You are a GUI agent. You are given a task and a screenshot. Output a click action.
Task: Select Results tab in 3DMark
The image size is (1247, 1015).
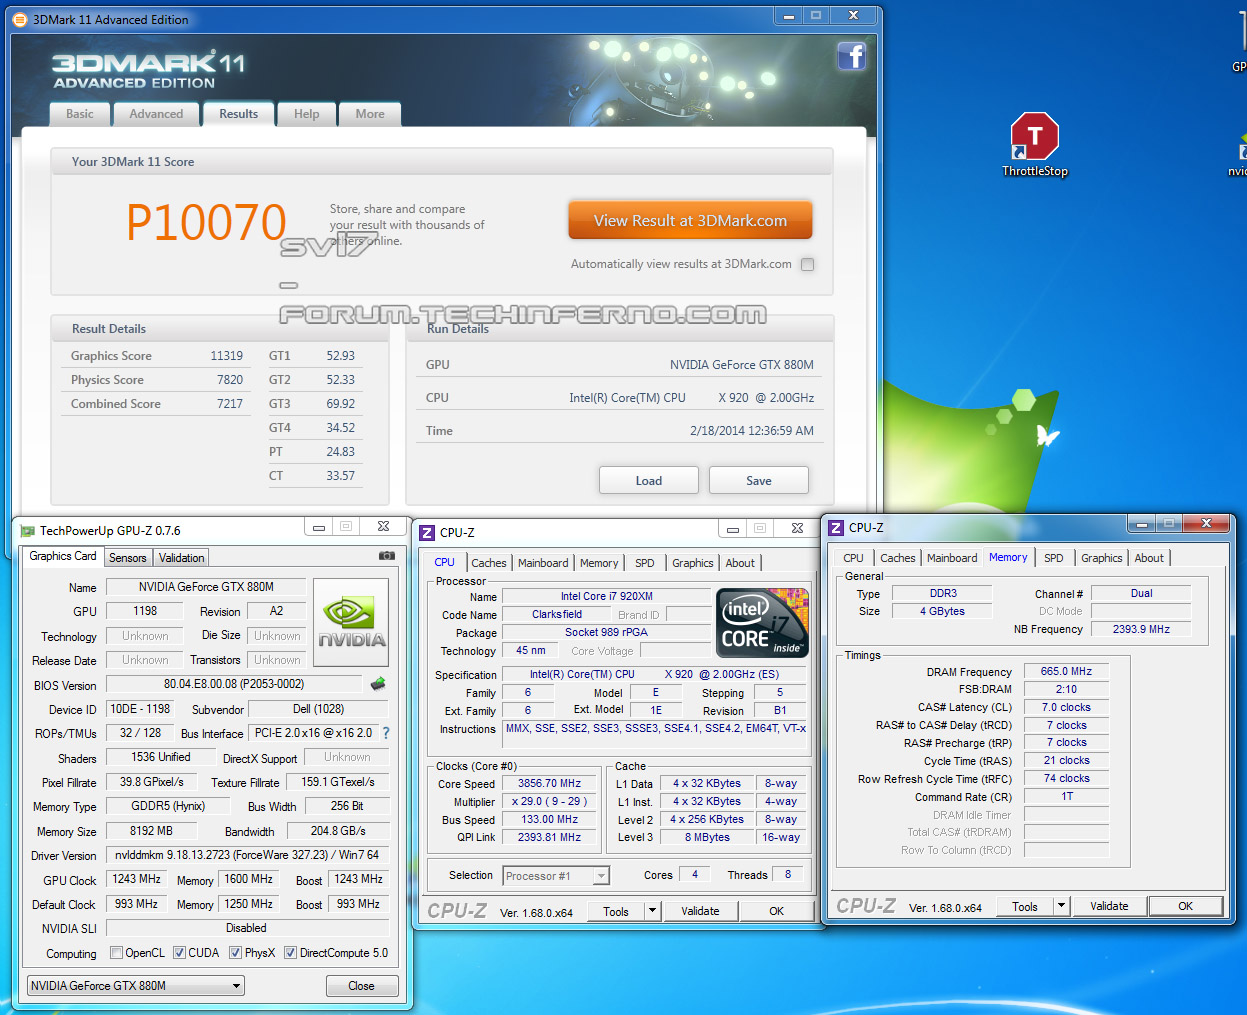pos(238,114)
